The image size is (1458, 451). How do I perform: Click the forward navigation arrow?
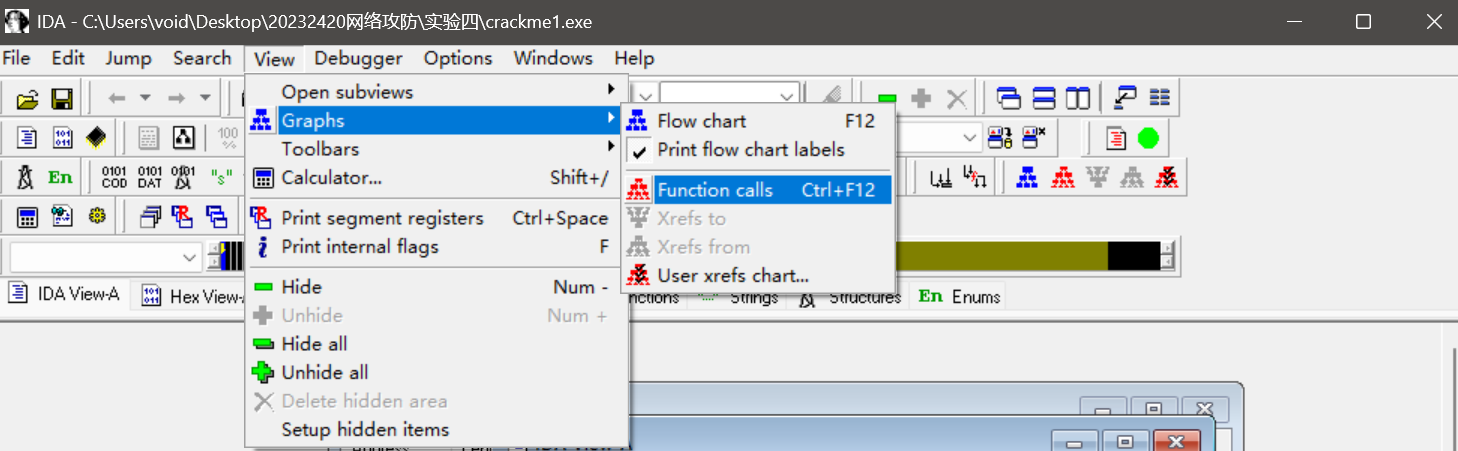[176, 98]
